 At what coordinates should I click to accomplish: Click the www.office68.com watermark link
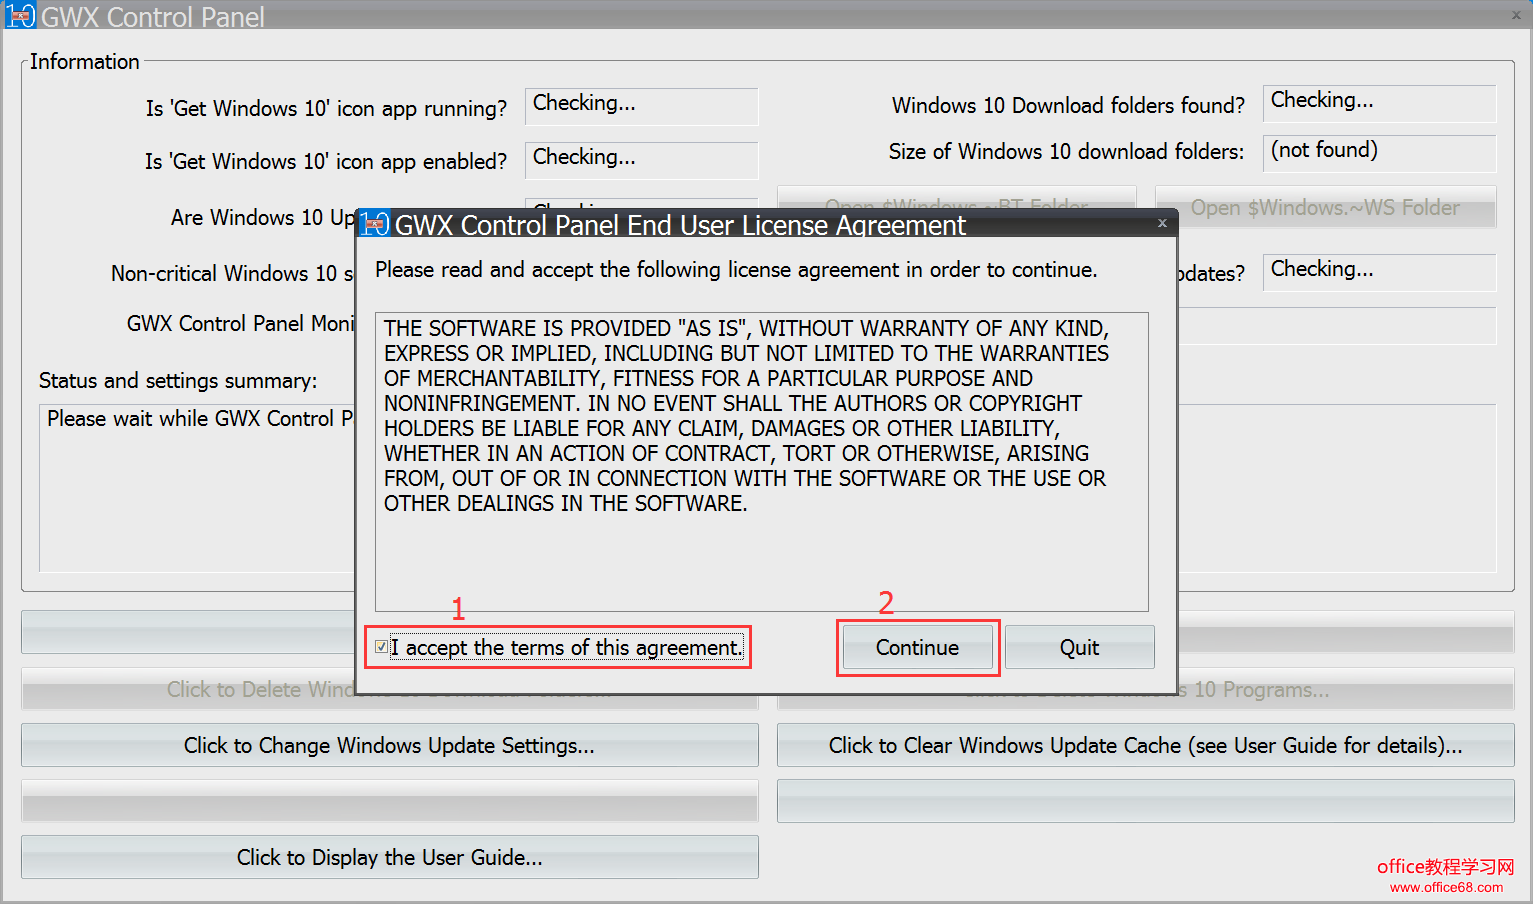[x=1446, y=886]
